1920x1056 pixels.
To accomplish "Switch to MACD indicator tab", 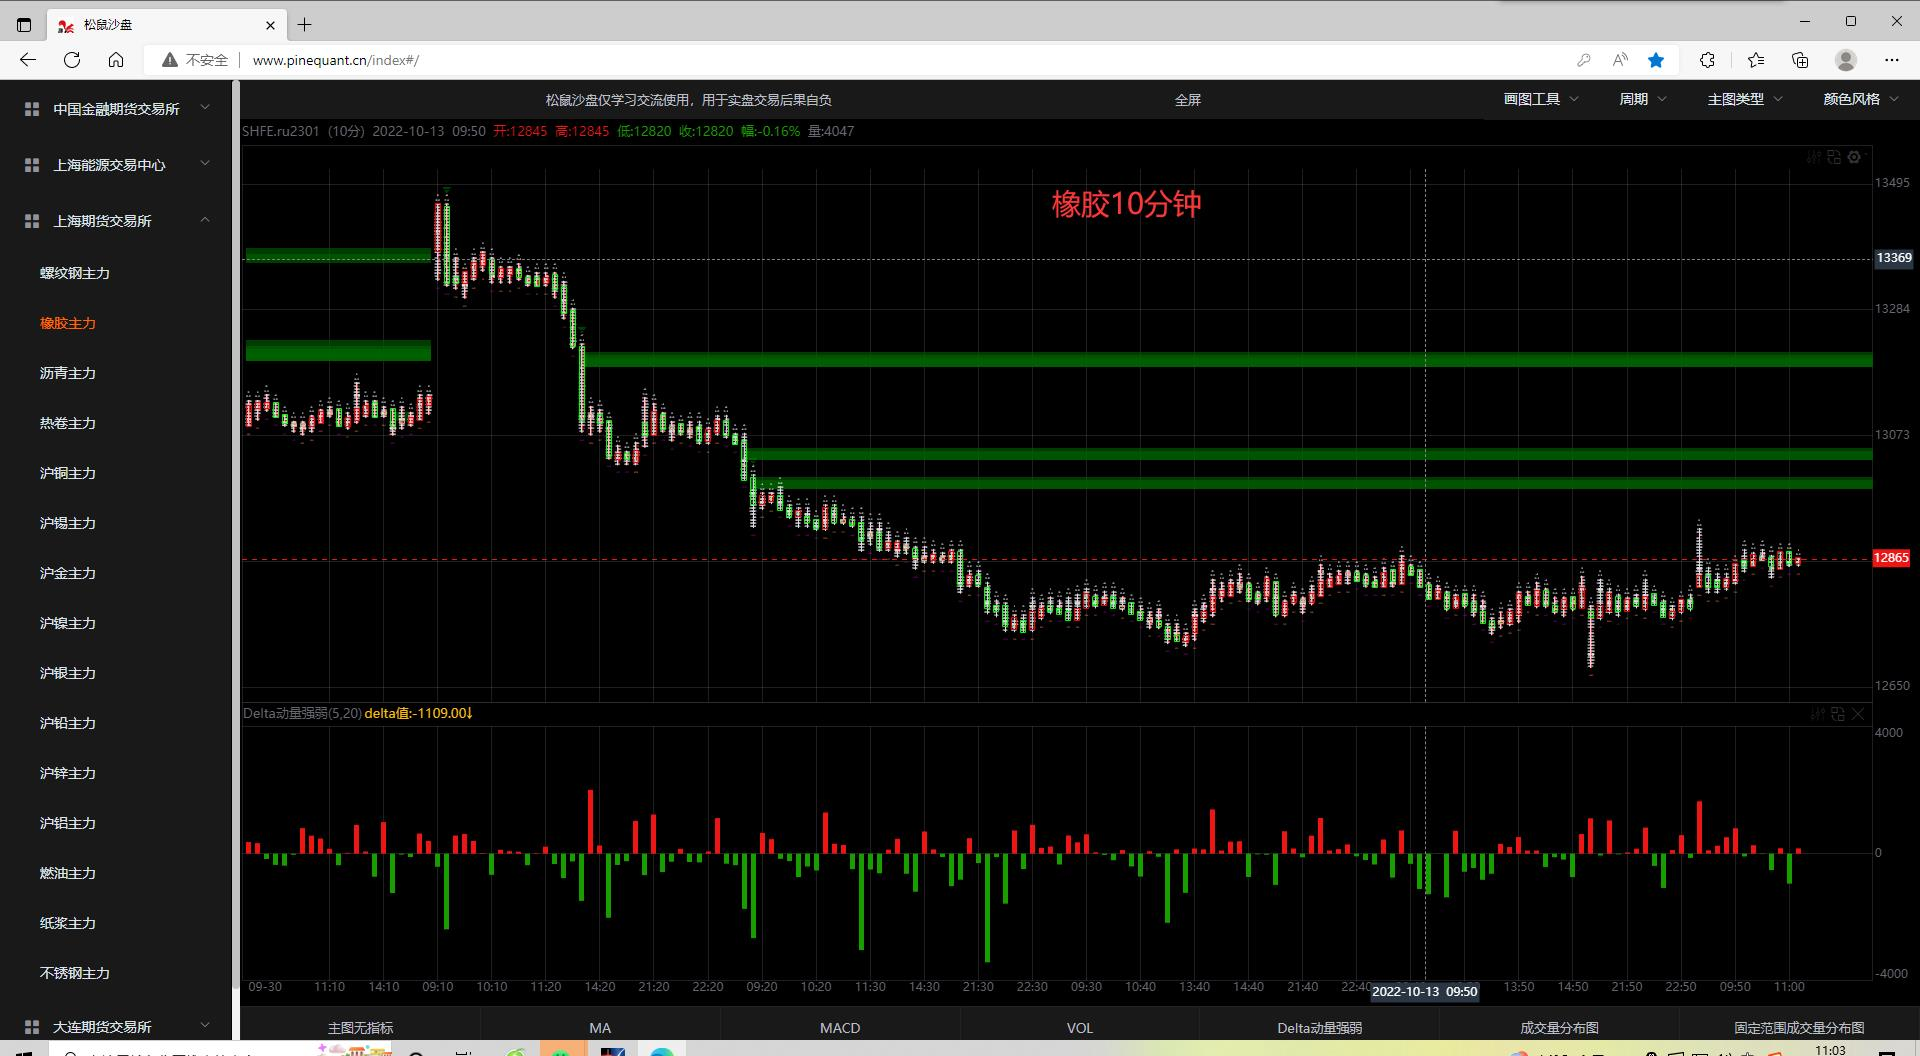I will [840, 1028].
